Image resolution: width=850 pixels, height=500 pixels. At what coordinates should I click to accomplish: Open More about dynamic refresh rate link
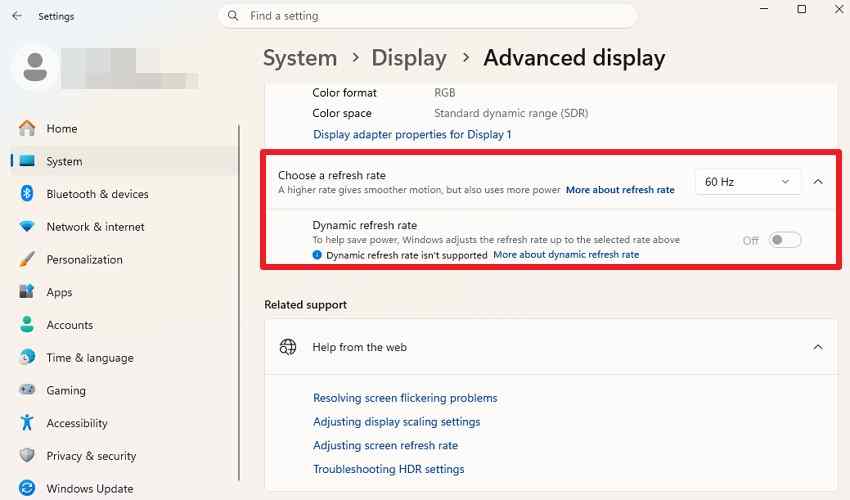pos(566,254)
